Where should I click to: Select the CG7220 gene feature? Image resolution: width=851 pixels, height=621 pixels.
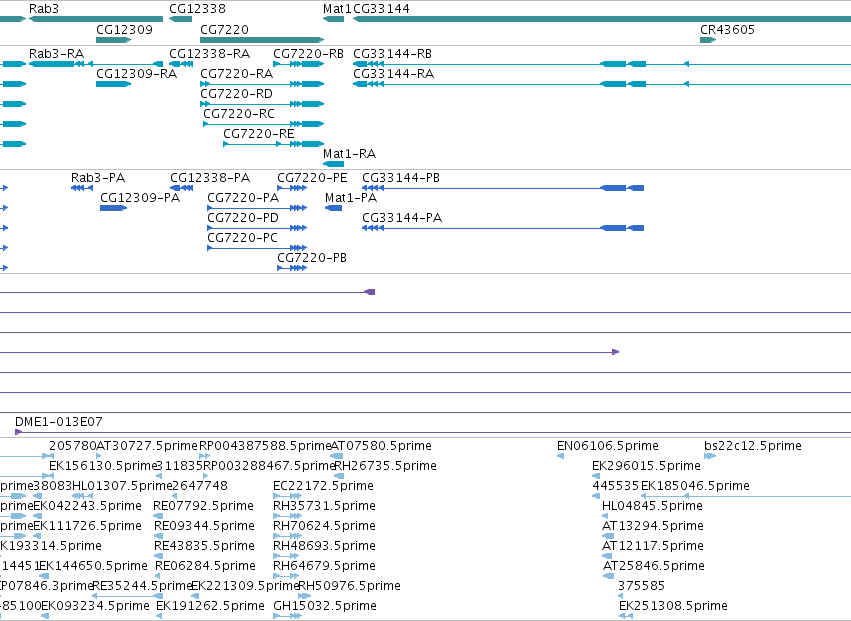pyautogui.click(x=262, y=40)
